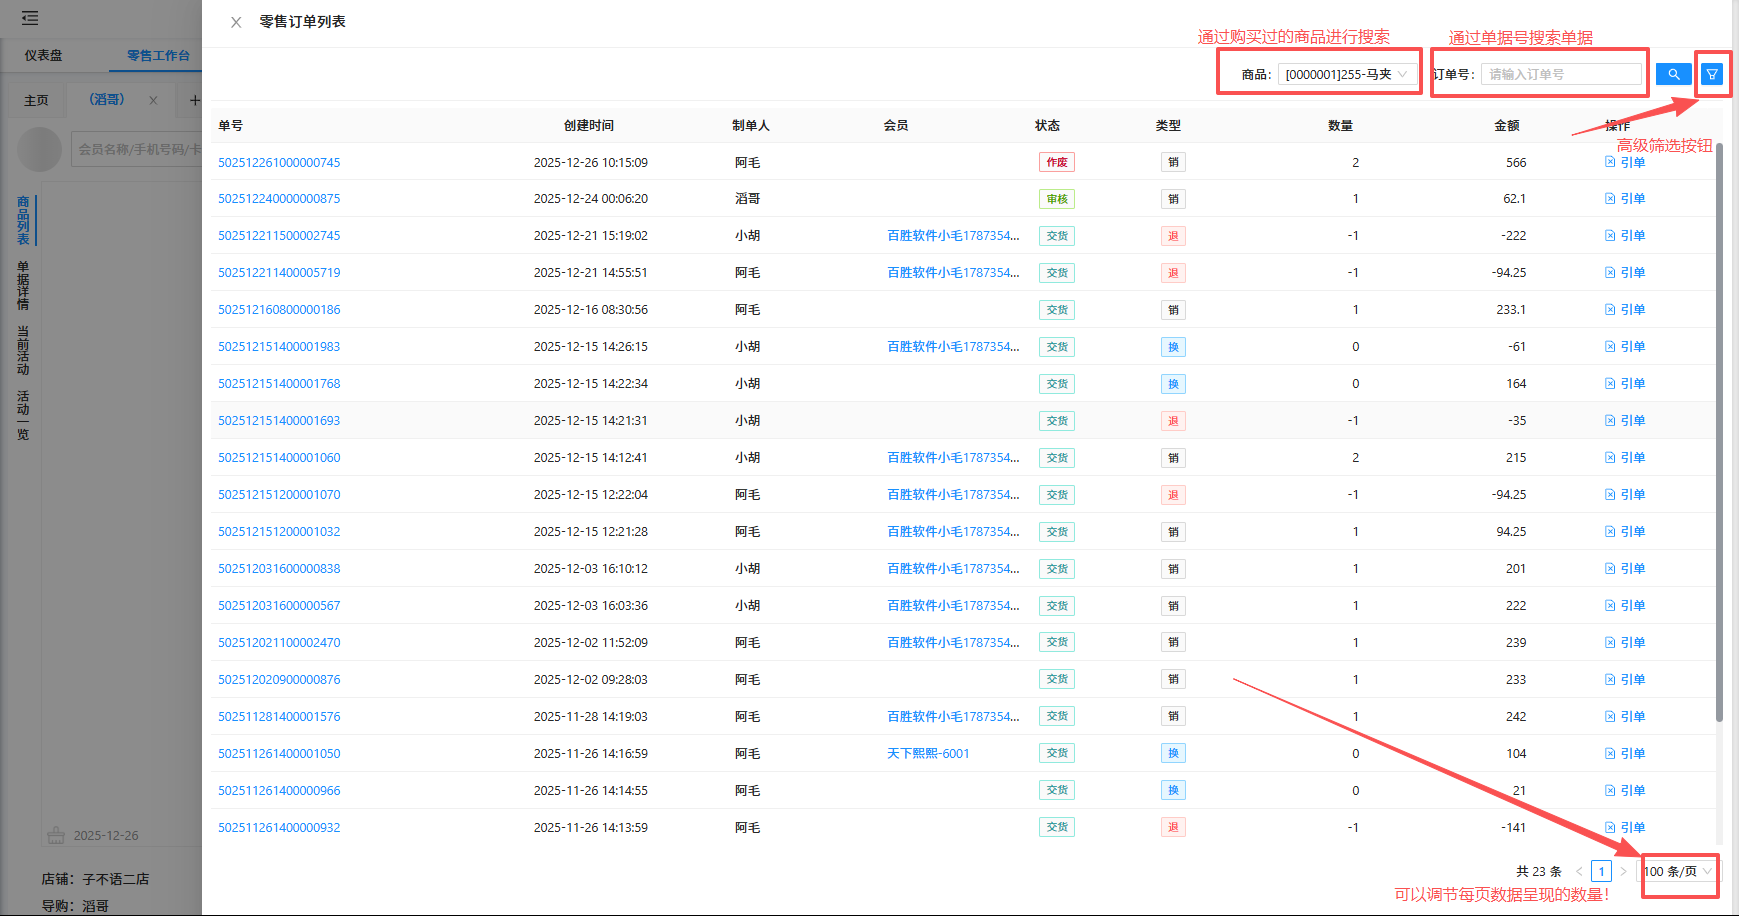
Task: Close the retail order list panel
Action: point(236,22)
